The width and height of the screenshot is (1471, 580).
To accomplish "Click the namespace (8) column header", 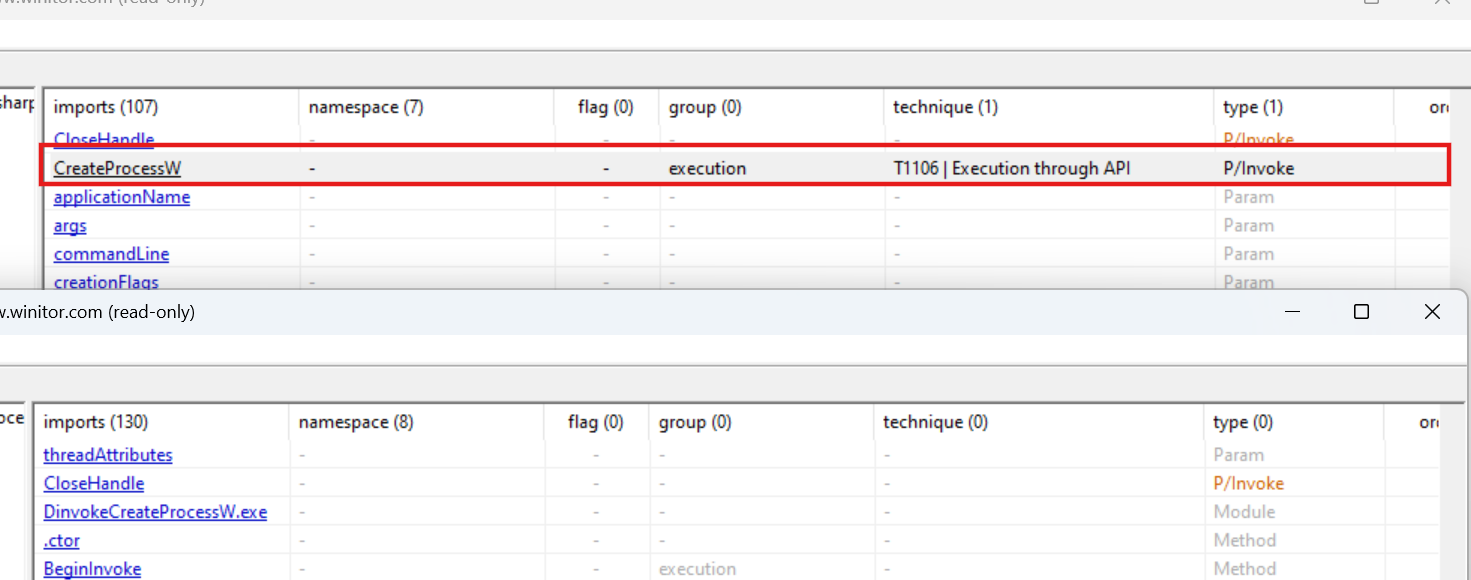I will (355, 423).
